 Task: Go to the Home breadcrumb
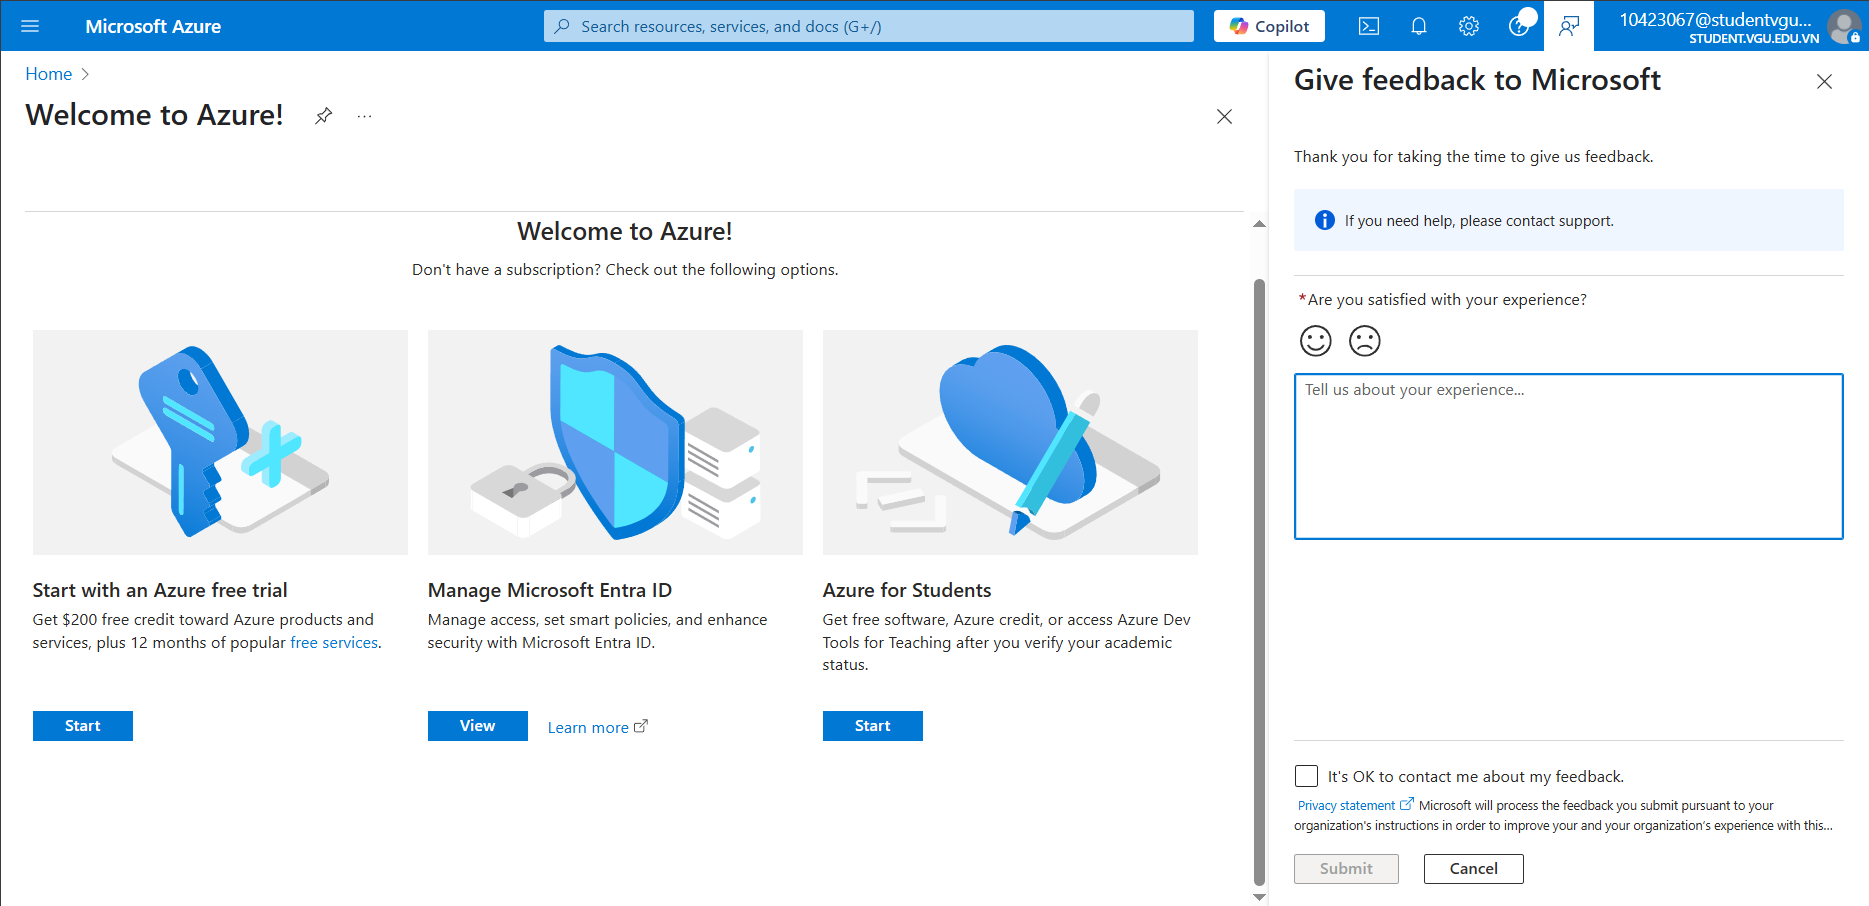[x=48, y=74]
